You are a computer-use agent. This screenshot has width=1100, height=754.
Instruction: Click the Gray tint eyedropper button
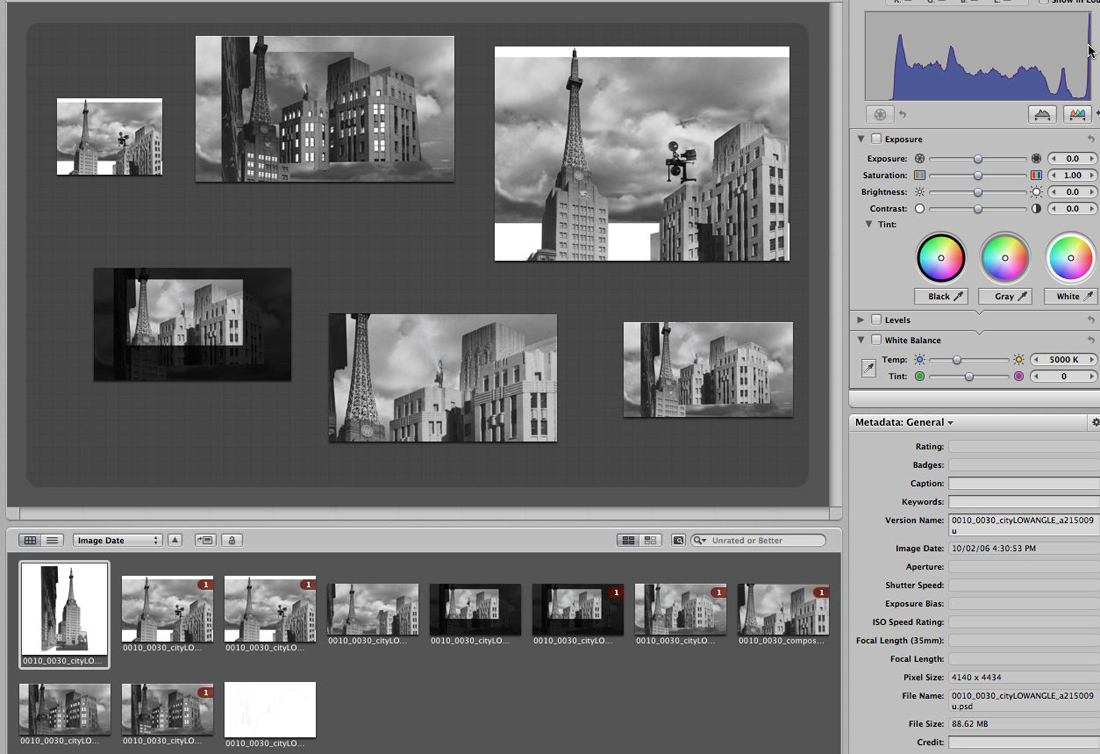[1005, 297]
